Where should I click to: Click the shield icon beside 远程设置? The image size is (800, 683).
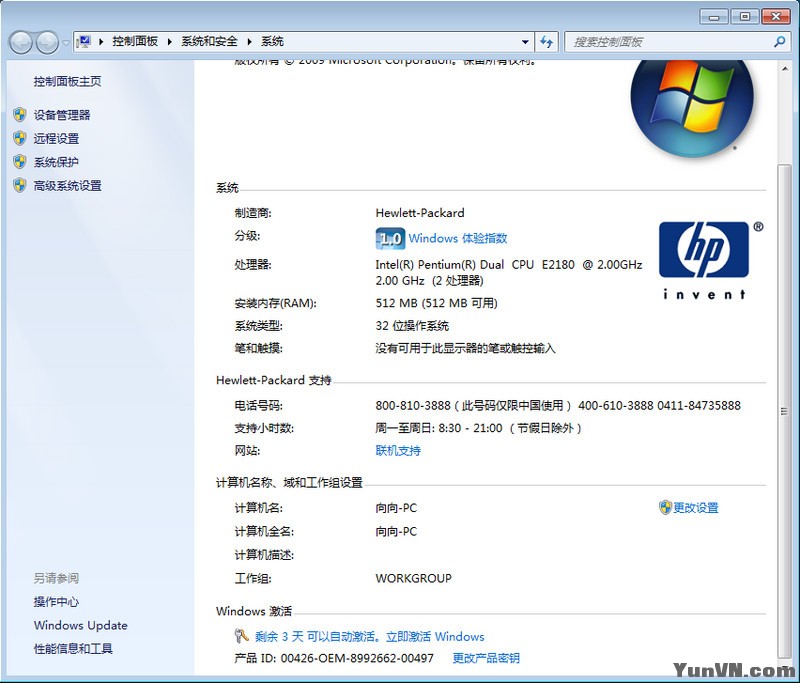pos(20,138)
